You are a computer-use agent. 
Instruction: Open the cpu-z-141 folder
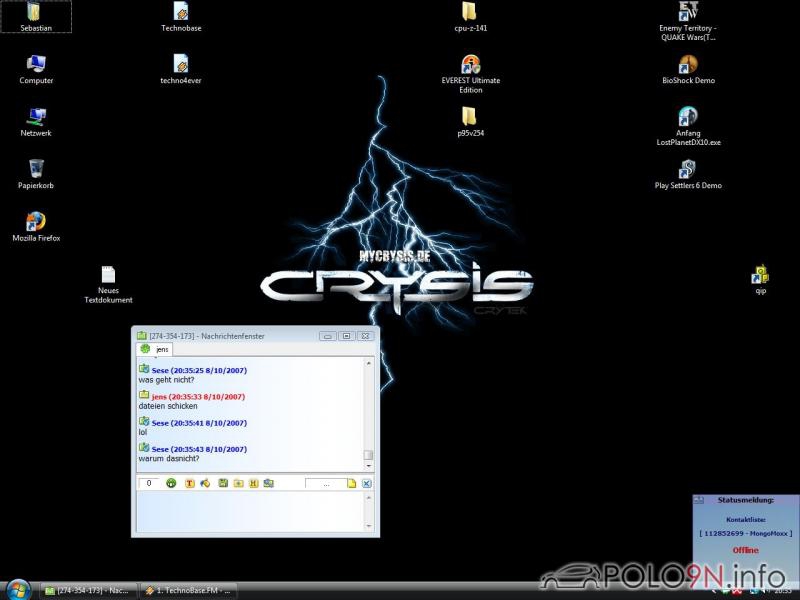click(470, 16)
